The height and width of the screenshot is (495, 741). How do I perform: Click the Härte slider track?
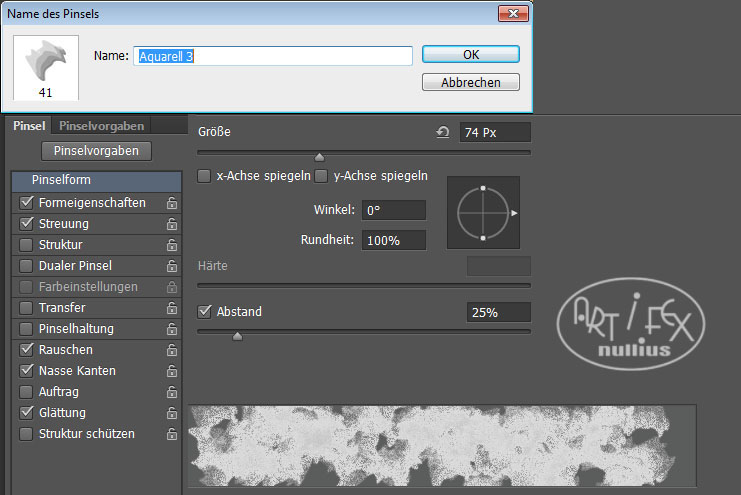(364, 285)
